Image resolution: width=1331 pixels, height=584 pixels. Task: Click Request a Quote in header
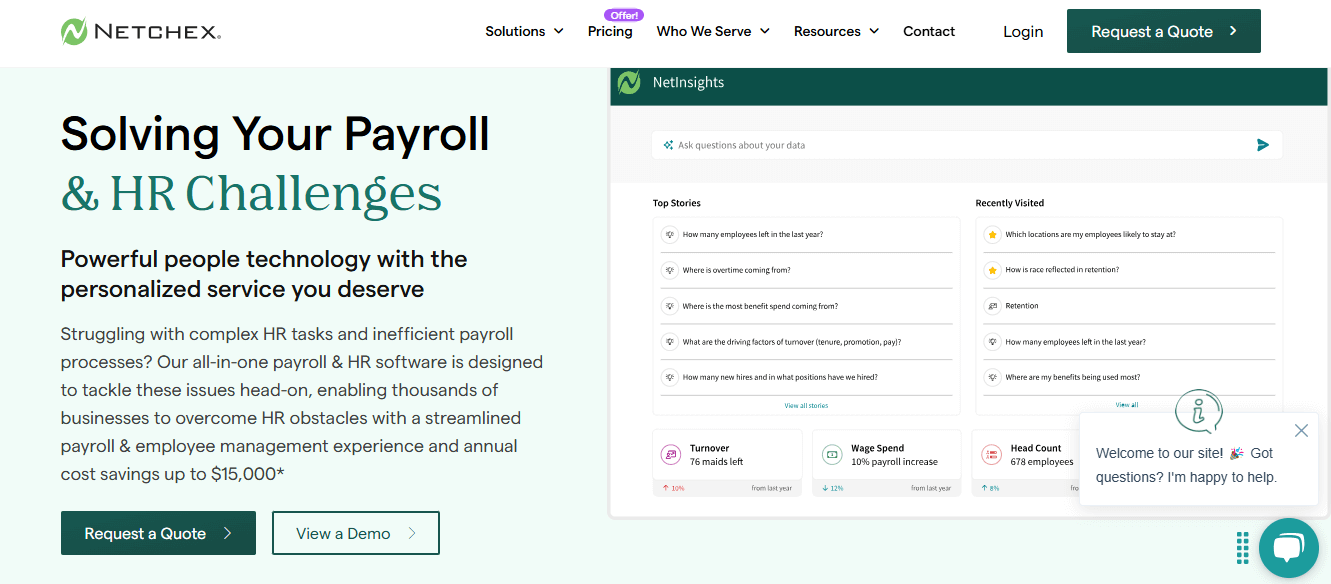1163,31
